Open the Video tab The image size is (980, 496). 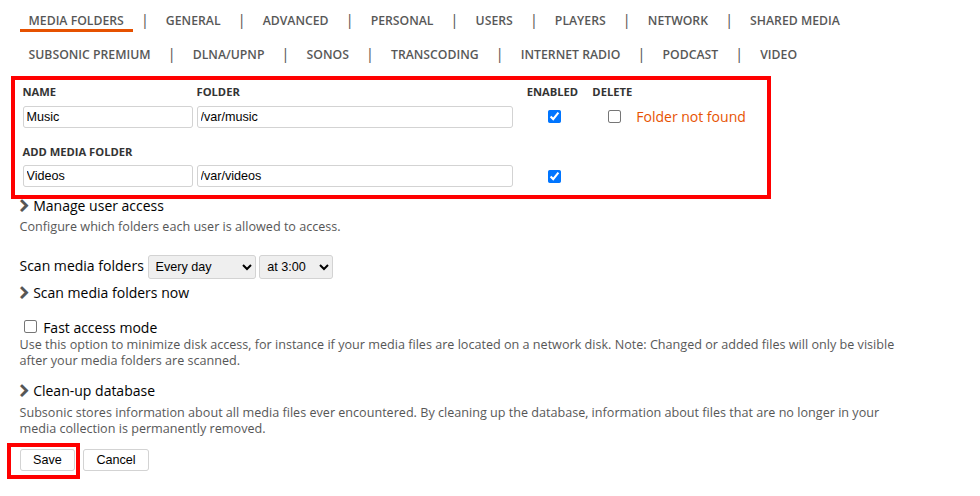click(778, 54)
